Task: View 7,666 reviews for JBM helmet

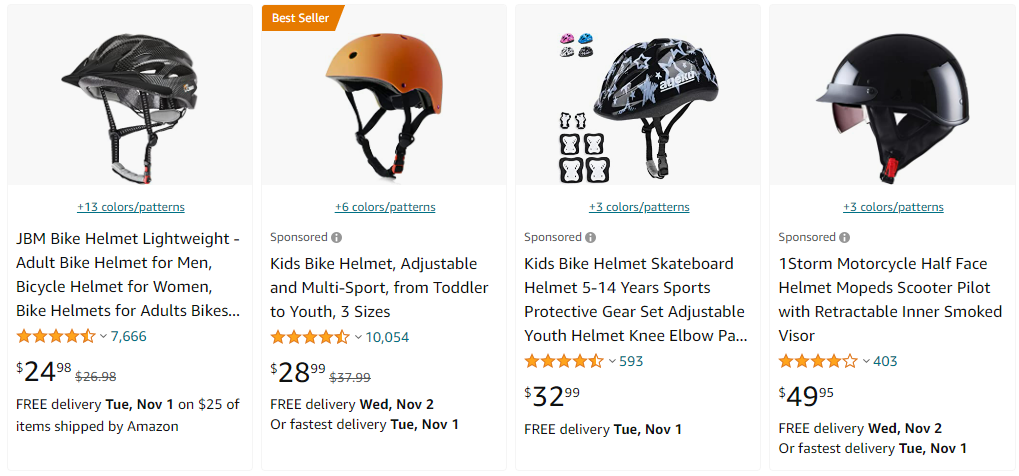Action: [129, 336]
